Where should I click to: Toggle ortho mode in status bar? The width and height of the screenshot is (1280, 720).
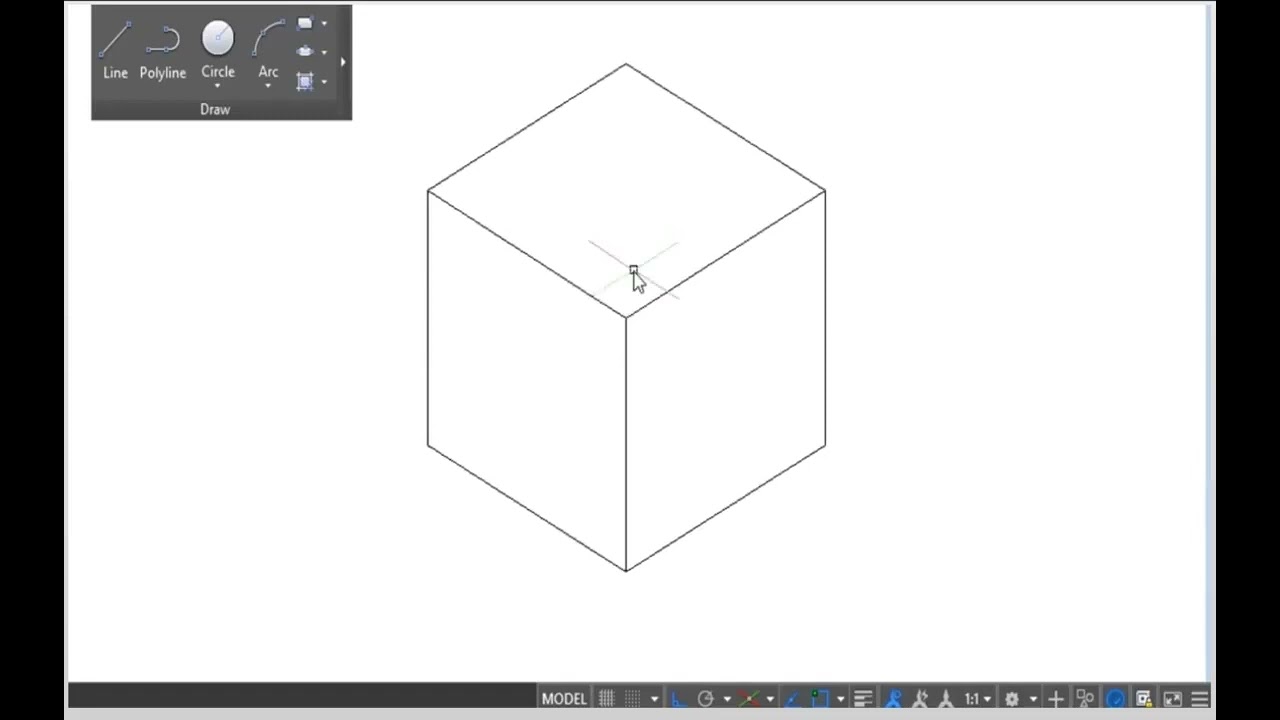(x=678, y=699)
